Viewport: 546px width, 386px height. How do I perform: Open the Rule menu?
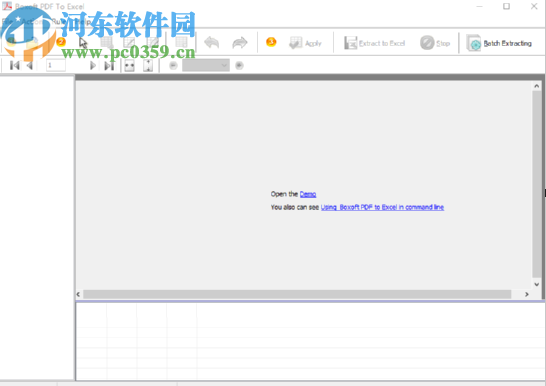tap(58, 22)
